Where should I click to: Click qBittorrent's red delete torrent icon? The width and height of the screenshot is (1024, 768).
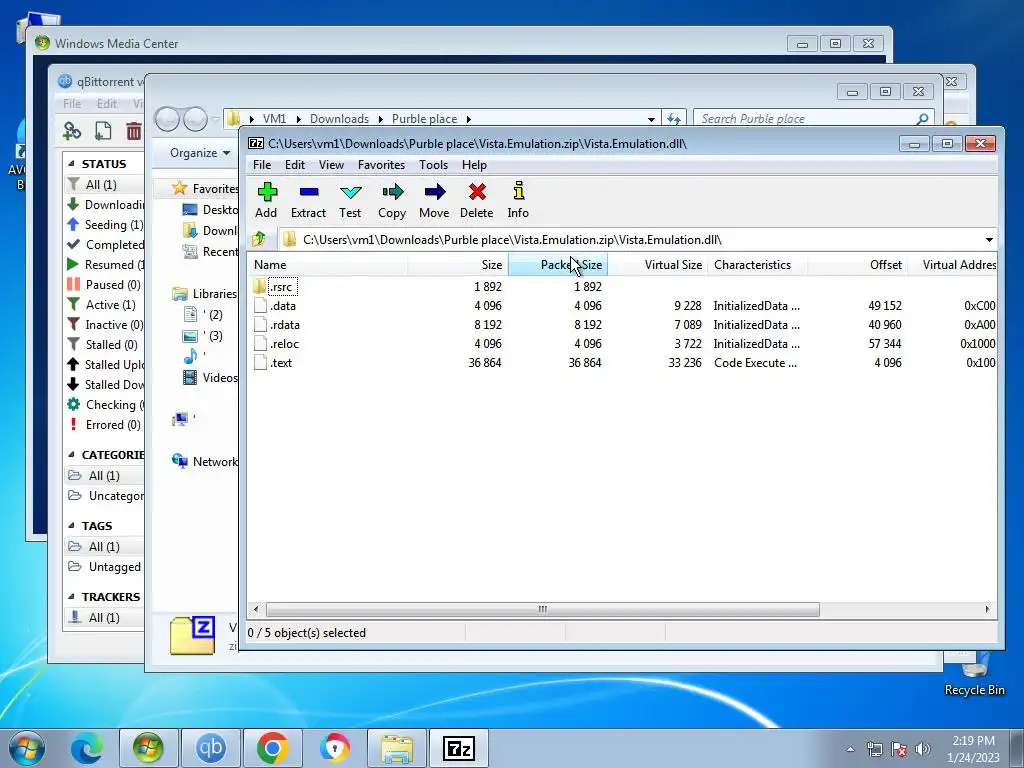[x=134, y=131]
